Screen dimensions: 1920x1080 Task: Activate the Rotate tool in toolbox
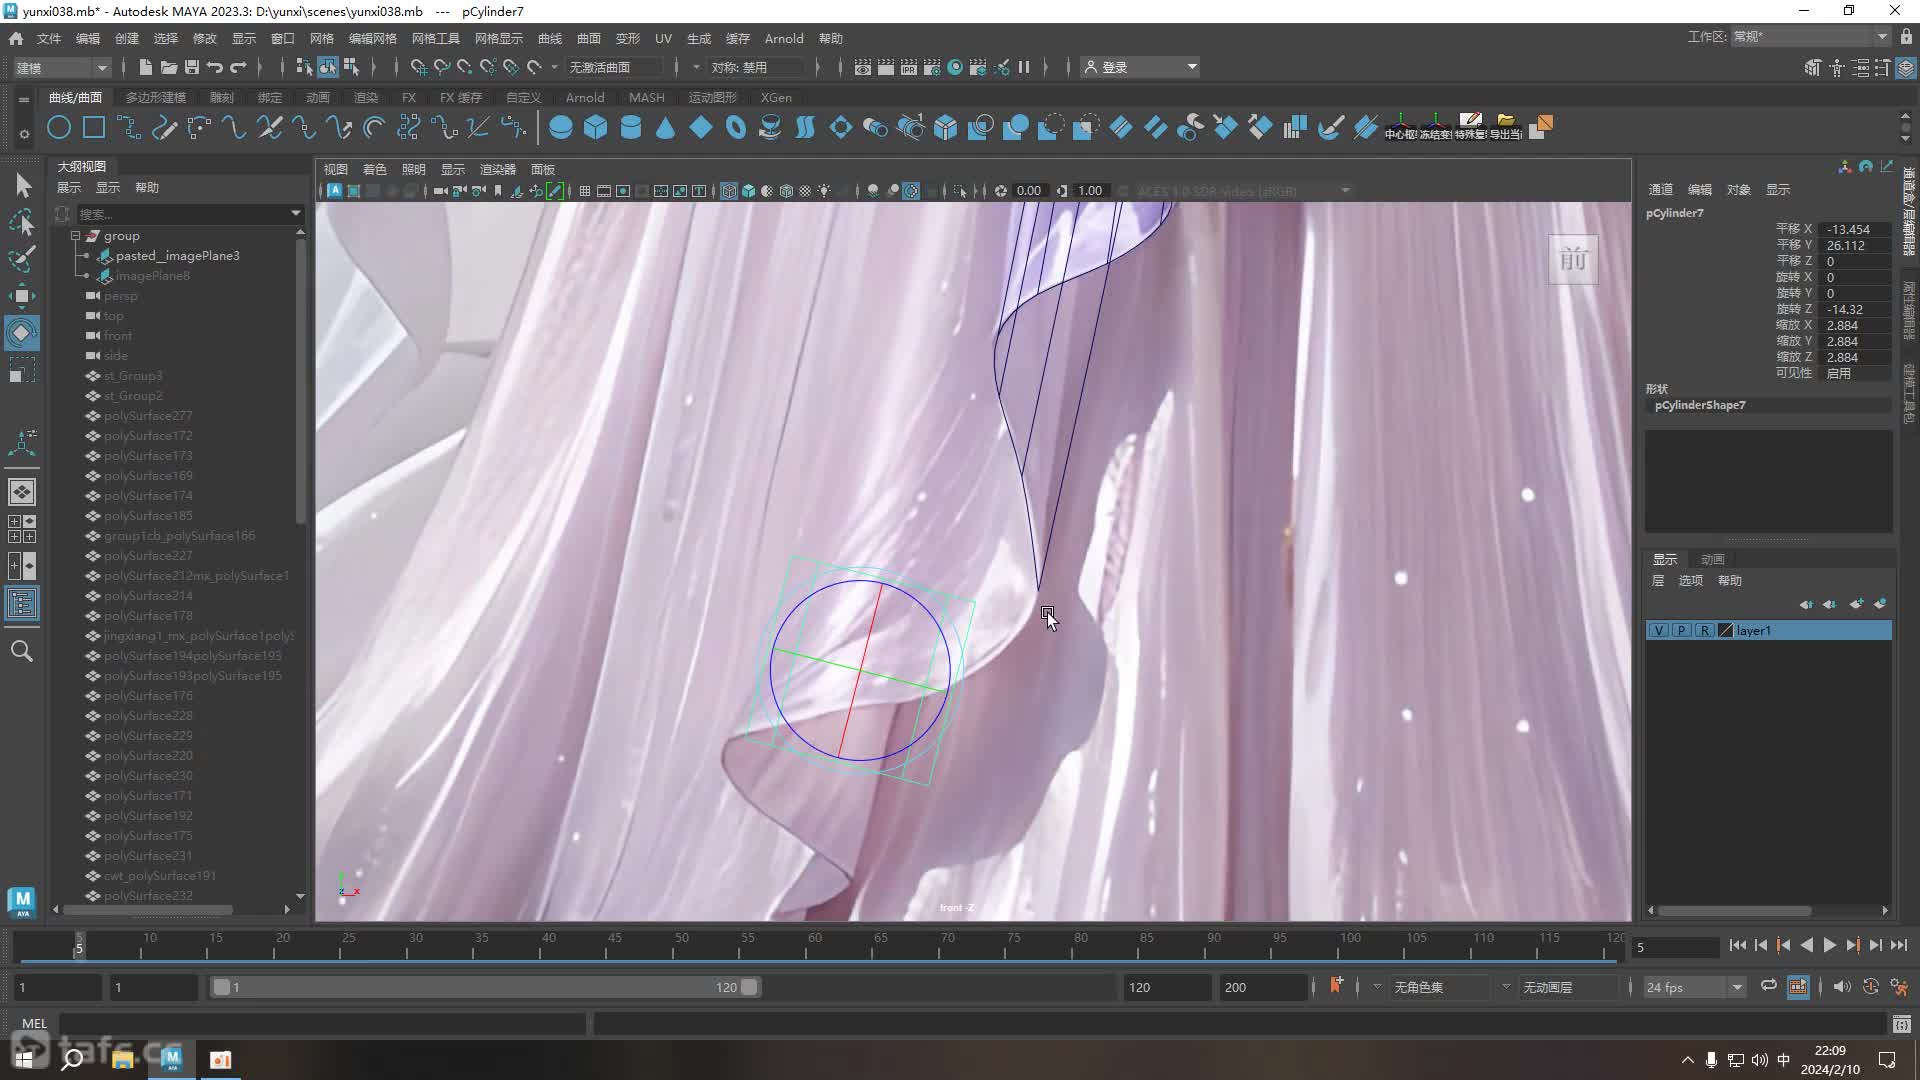pos(22,333)
